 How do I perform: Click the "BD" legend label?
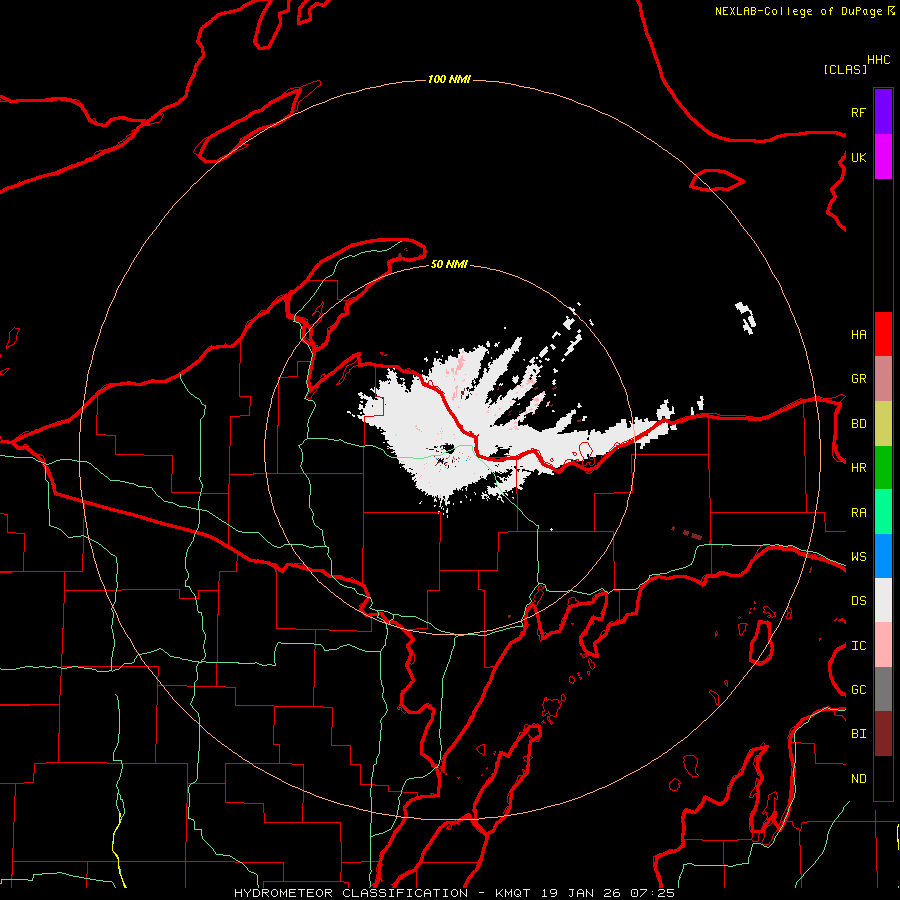click(858, 424)
